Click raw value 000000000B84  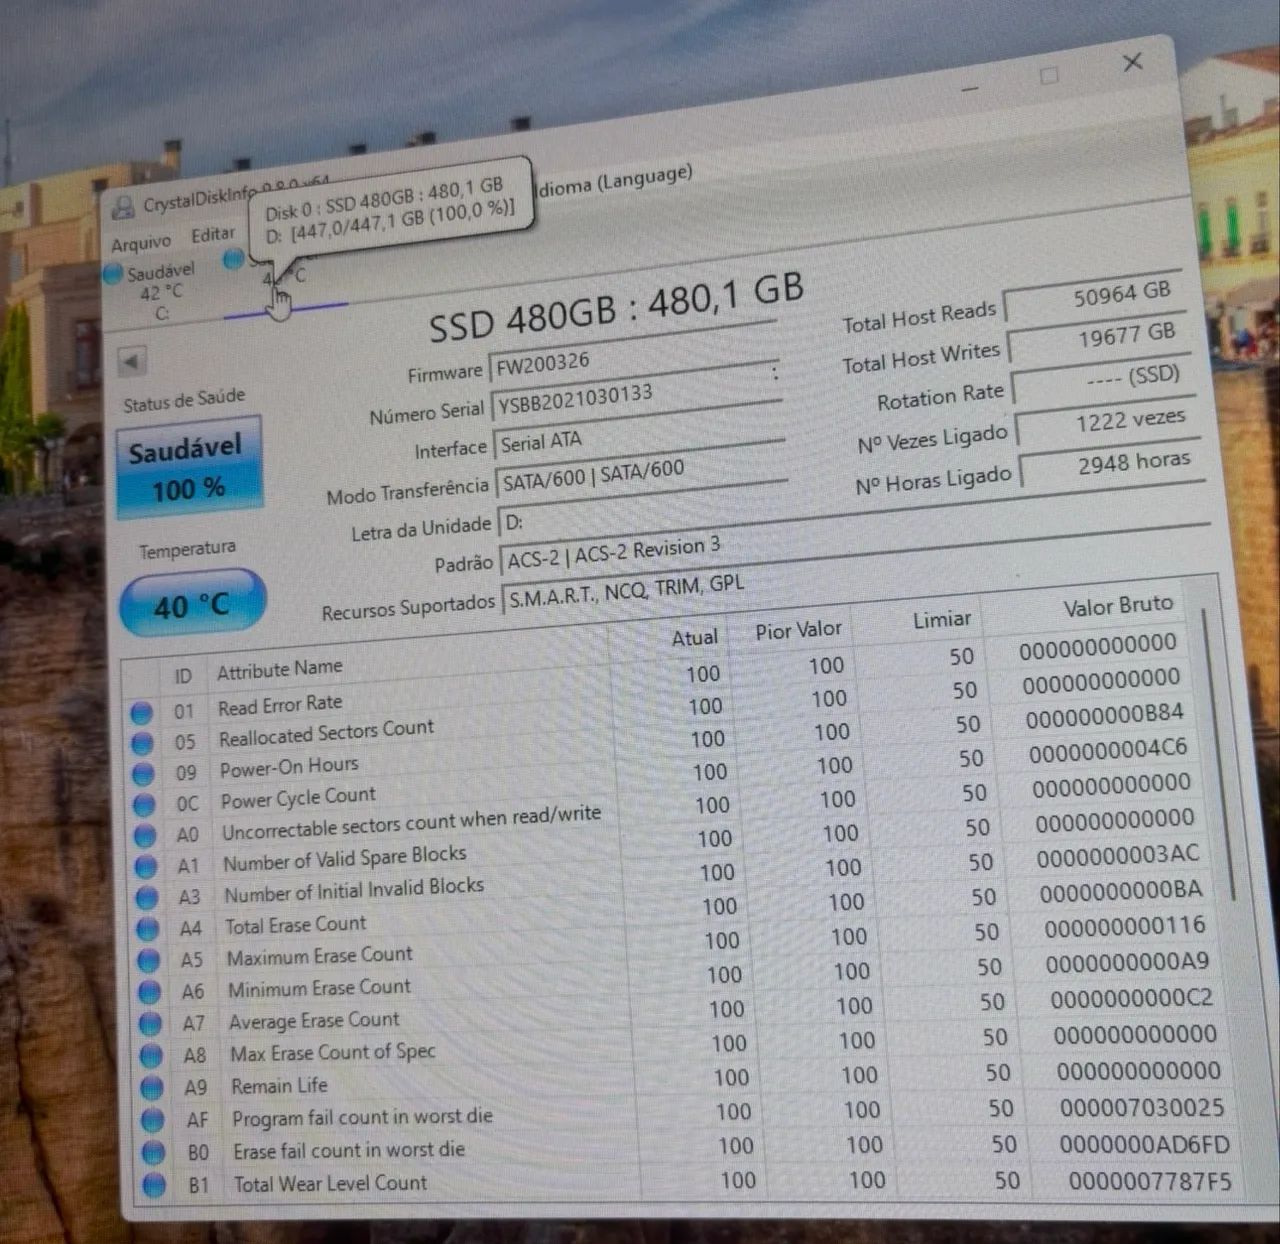click(x=1104, y=715)
